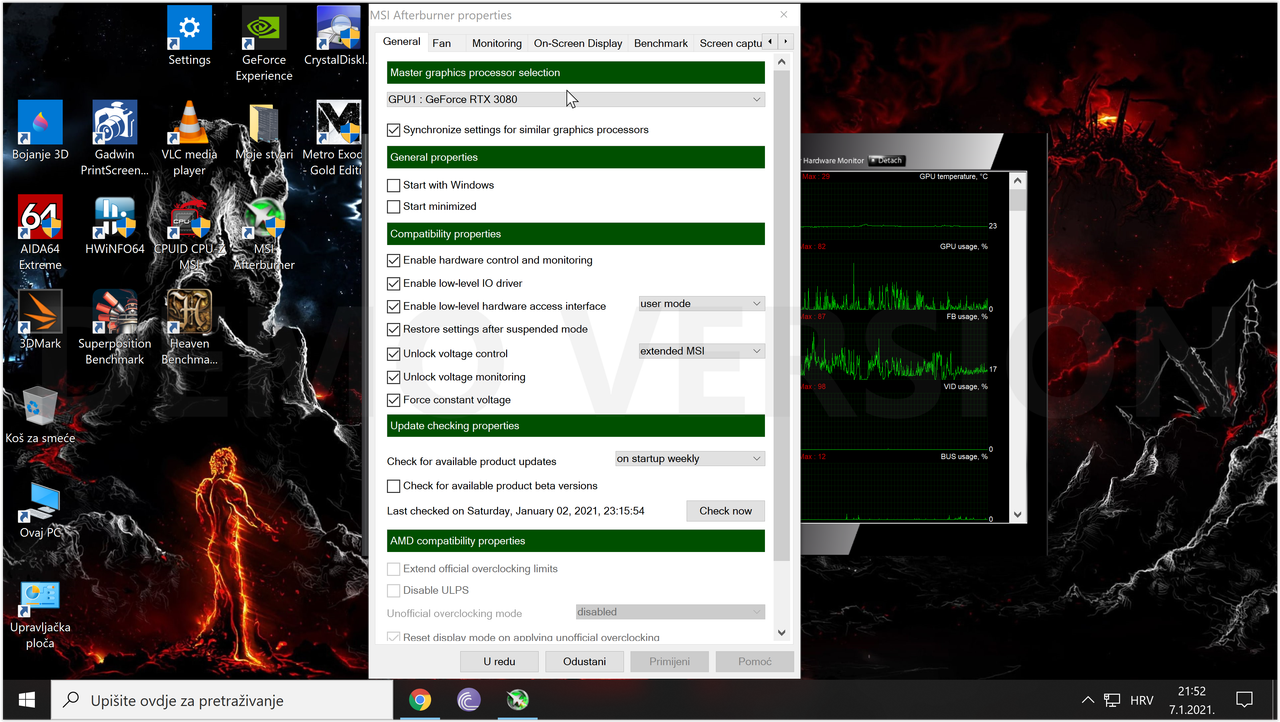The image size is (1280, 722).
Task: Click the Windows search box
Action: click(x=221, y=700)
